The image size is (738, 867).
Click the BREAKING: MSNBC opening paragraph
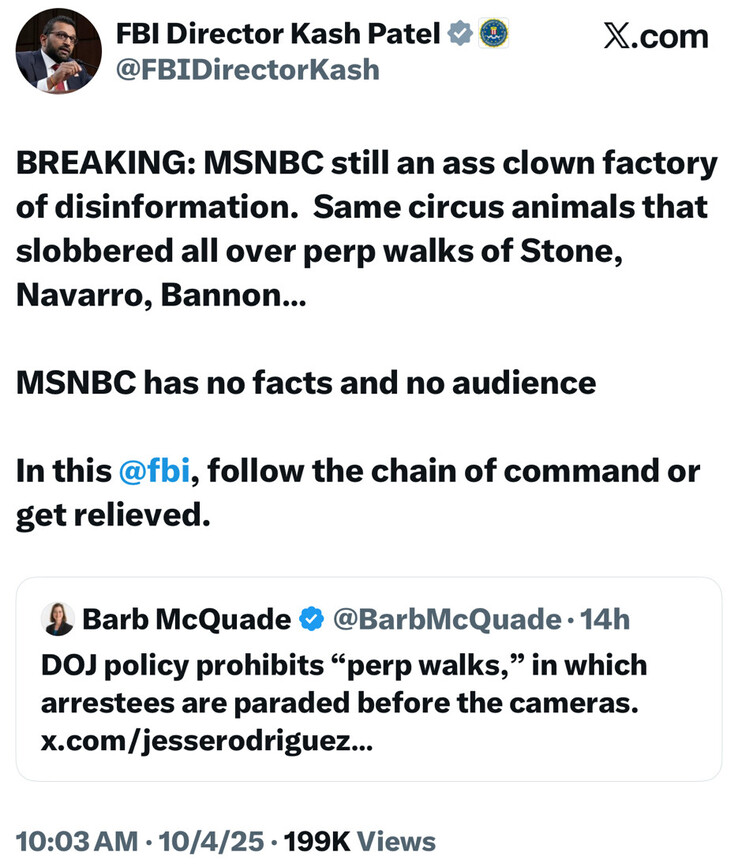366,230
